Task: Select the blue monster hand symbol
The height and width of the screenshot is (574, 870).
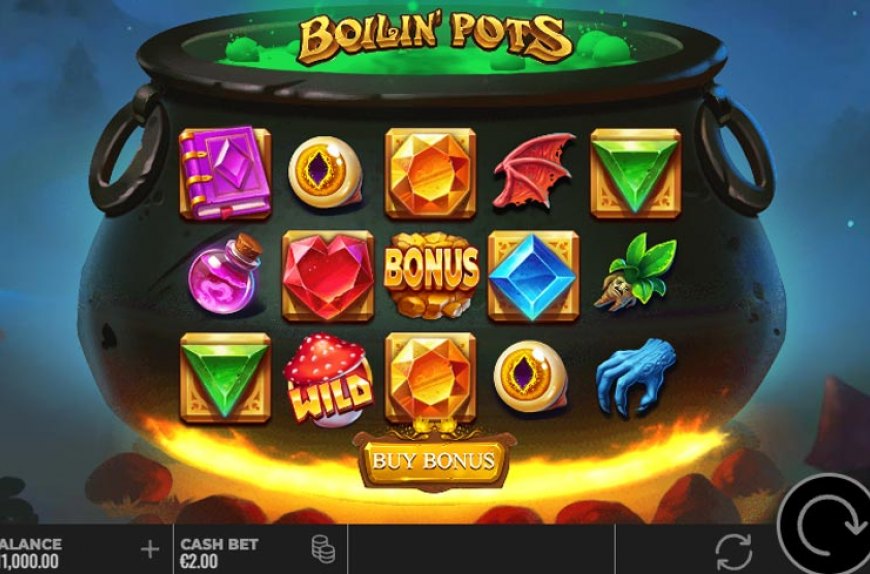Action: coord(636,377)
